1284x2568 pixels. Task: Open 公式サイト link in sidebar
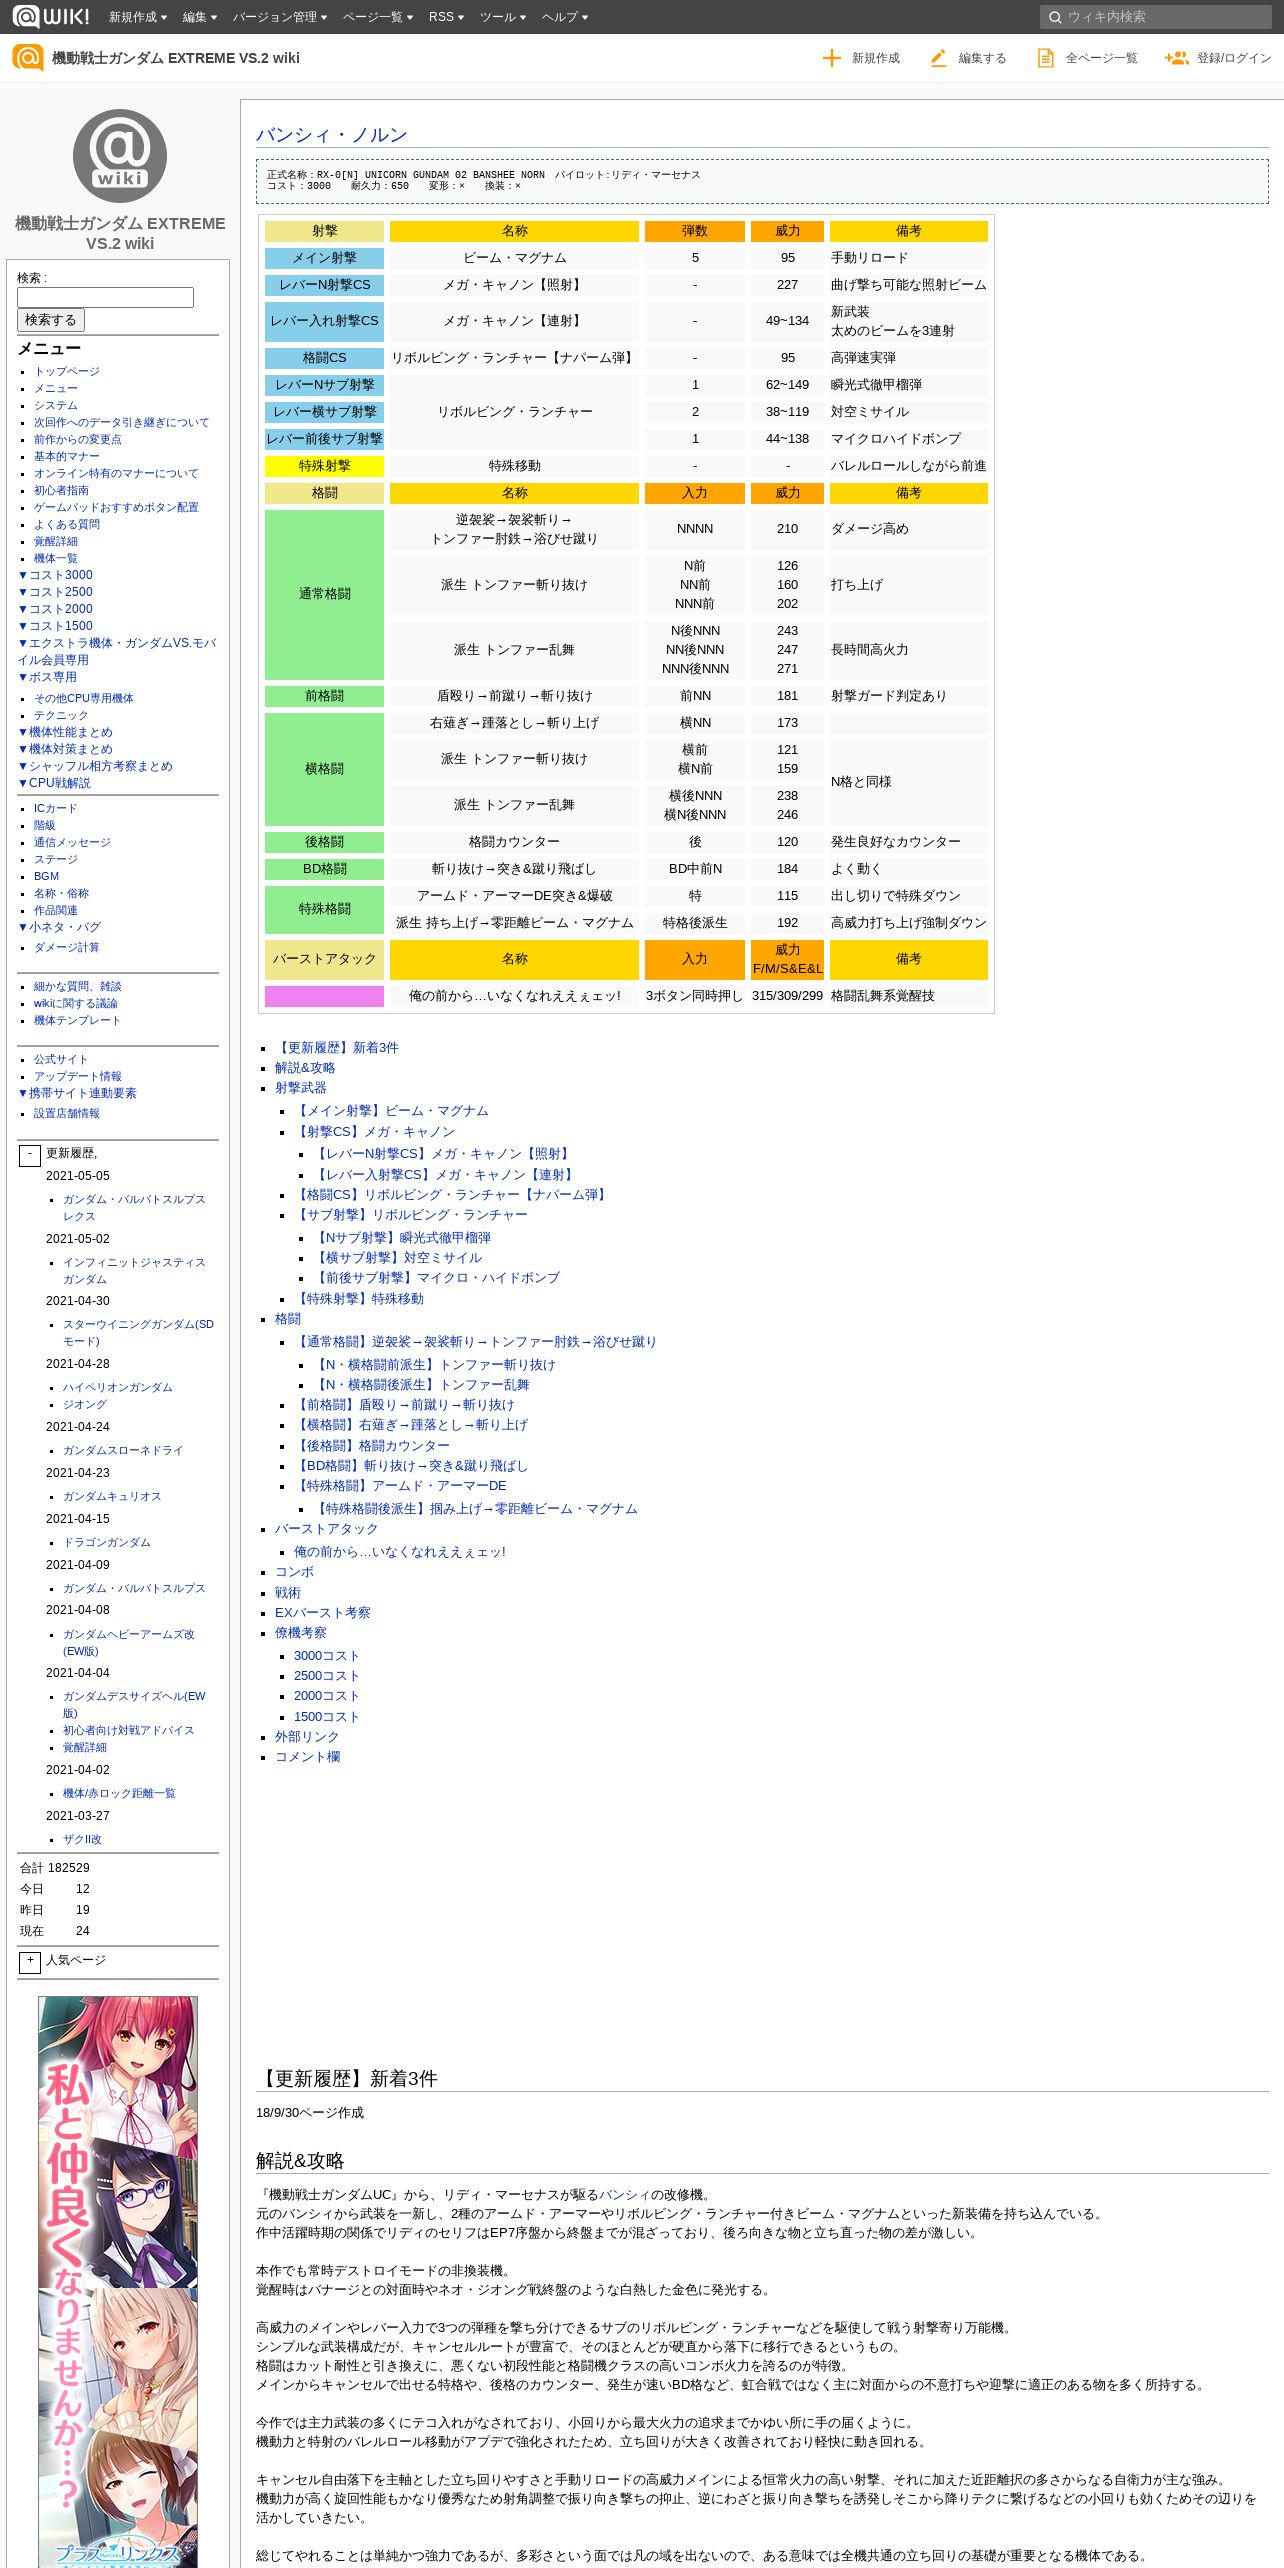61,1059
